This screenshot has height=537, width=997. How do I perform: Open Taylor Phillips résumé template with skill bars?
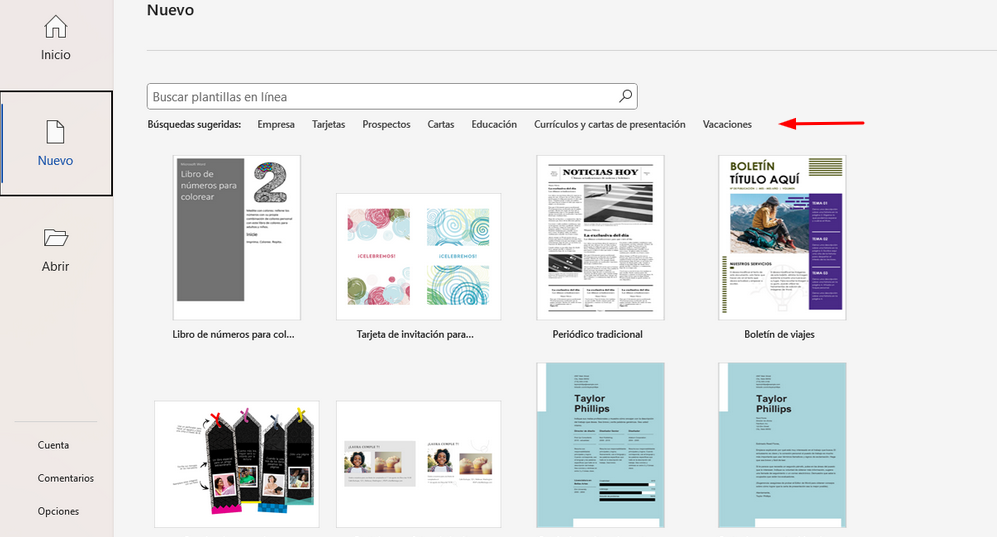(600, 445)
